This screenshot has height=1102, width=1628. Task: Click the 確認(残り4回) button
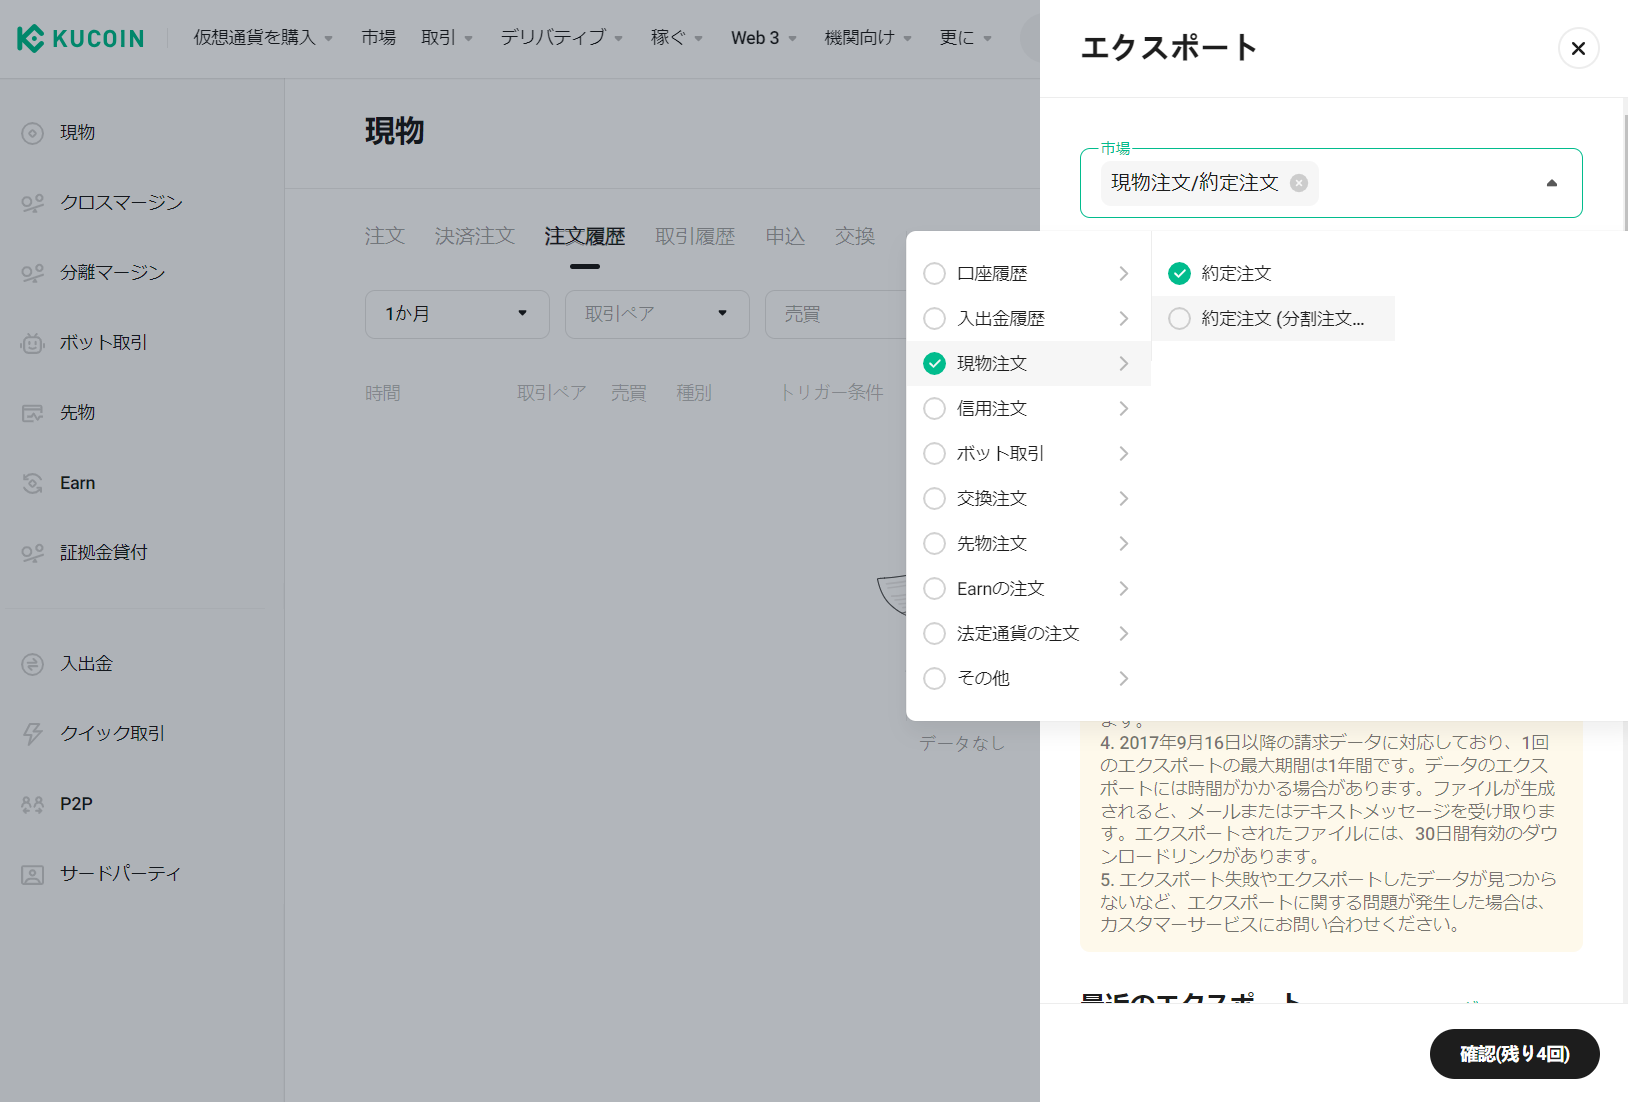click(x=1514, y=1054)
